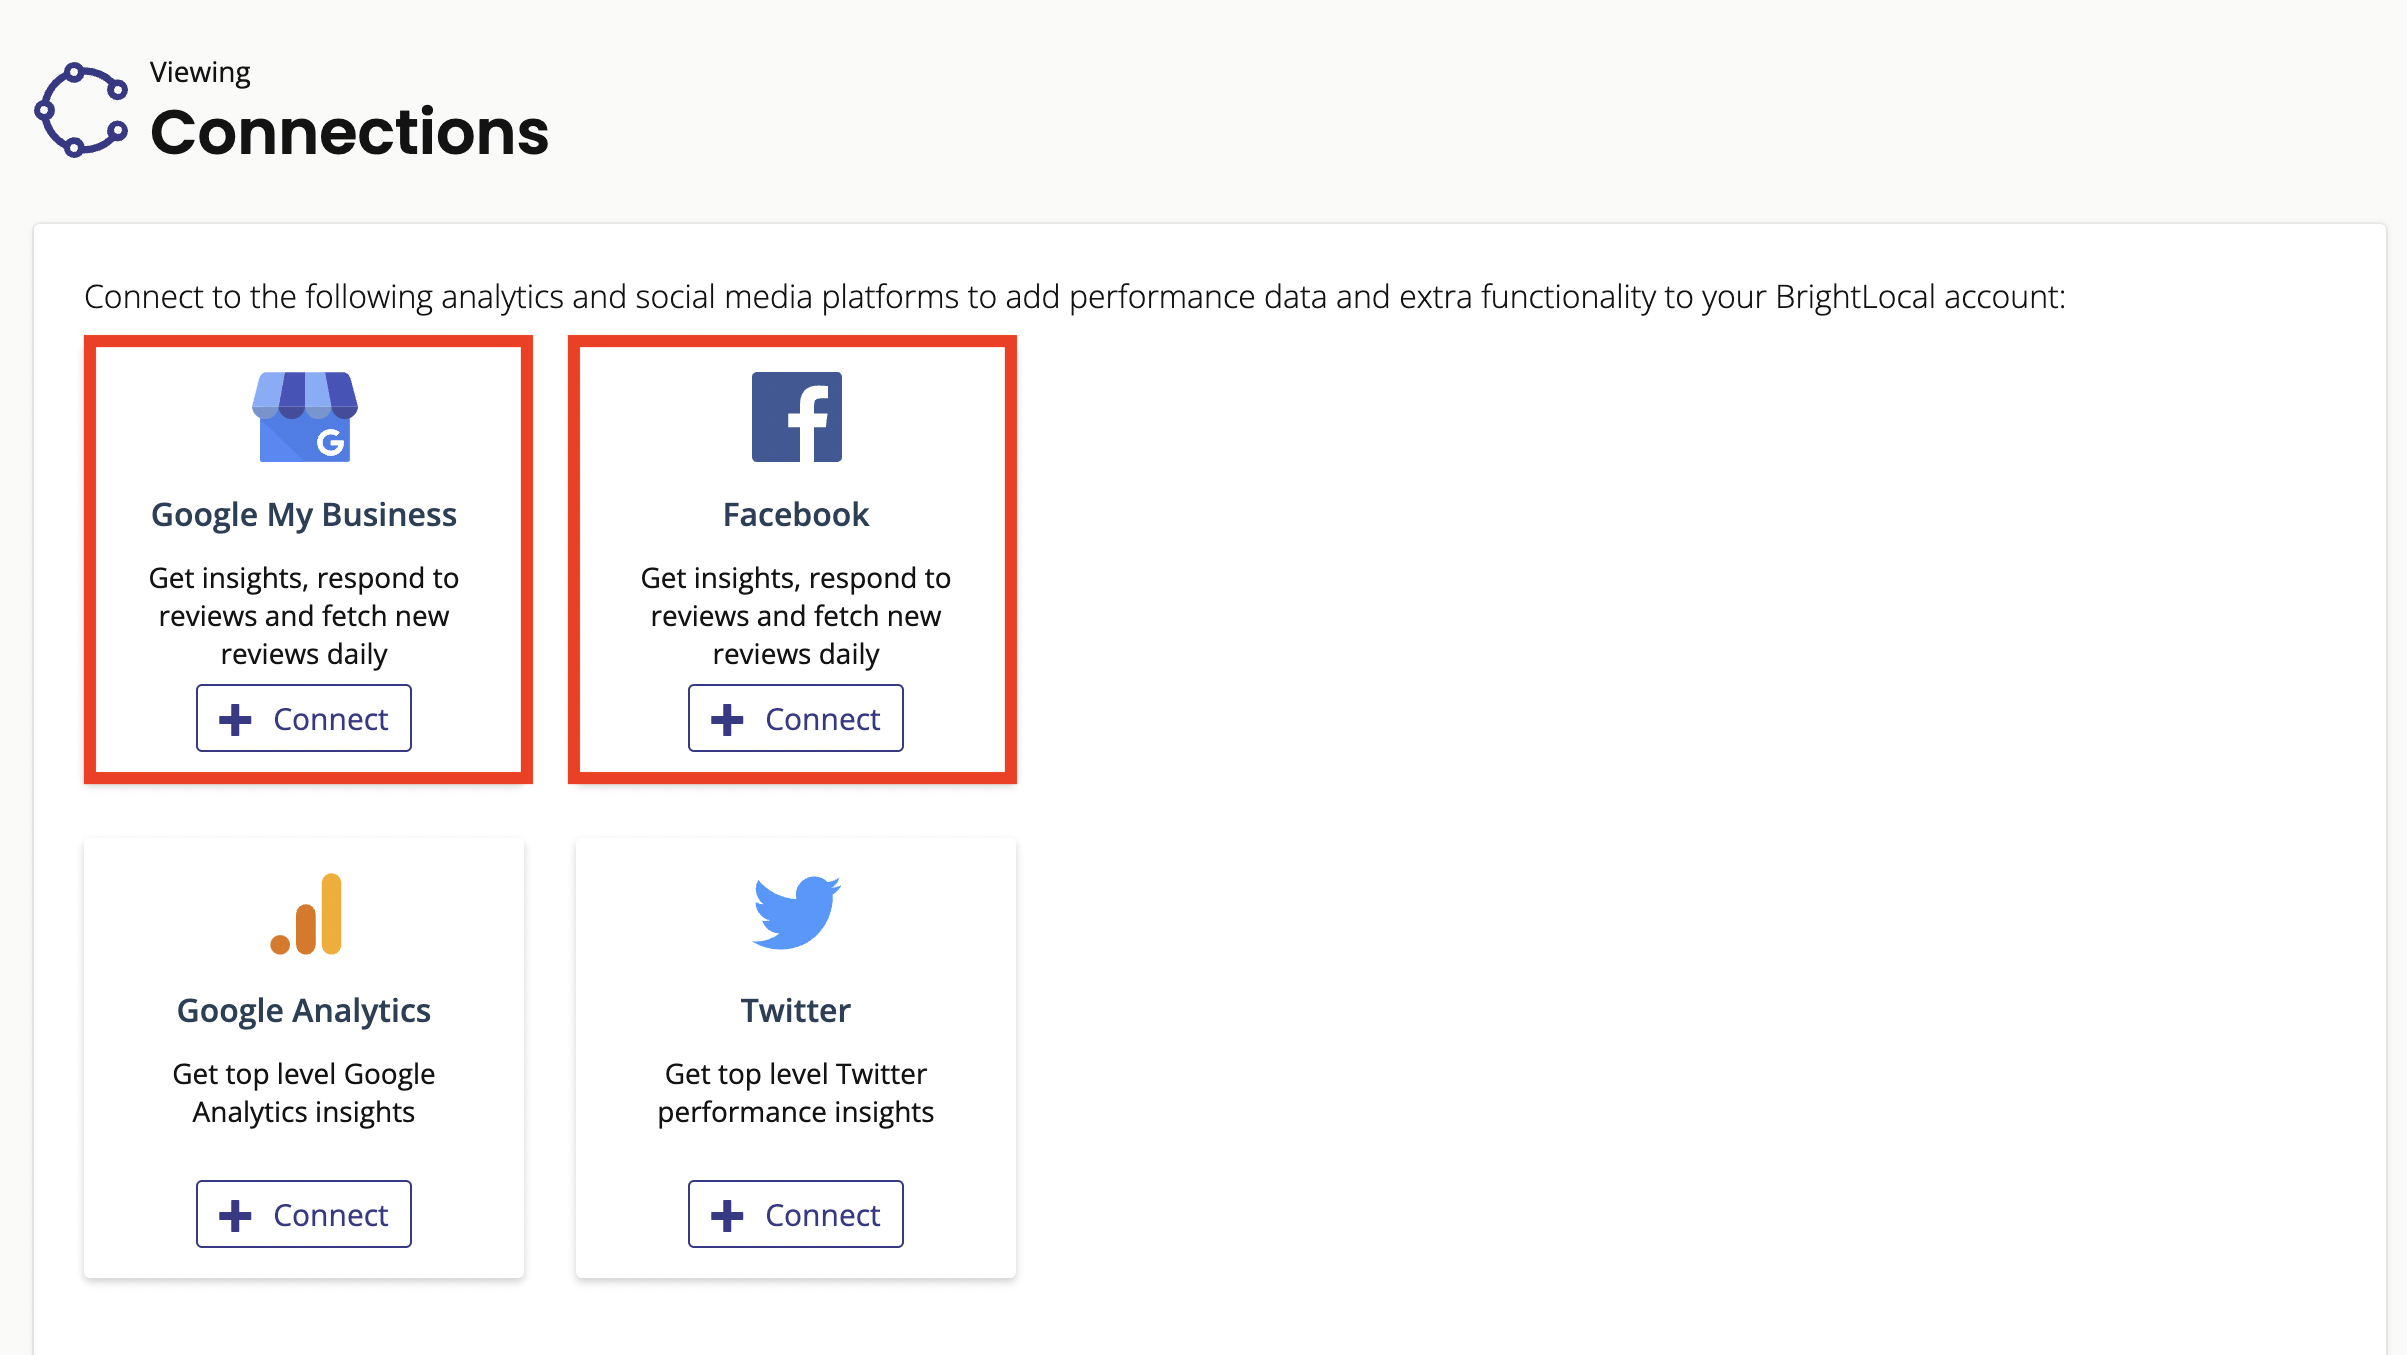Select the Facebook card title
The width and height of the screenshot is (2407, 1355).
(x=796, y=514)
